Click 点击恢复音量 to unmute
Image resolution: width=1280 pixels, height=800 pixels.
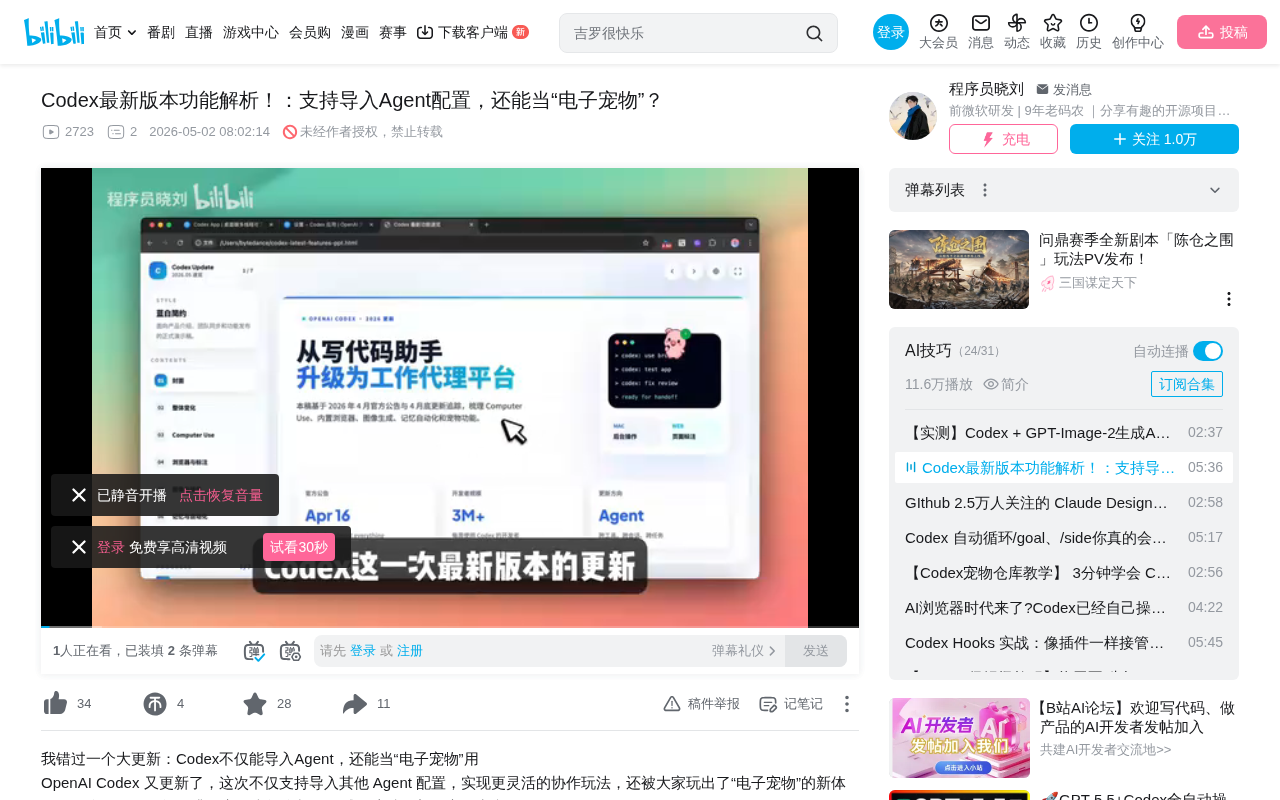click(x=221, y=495)
